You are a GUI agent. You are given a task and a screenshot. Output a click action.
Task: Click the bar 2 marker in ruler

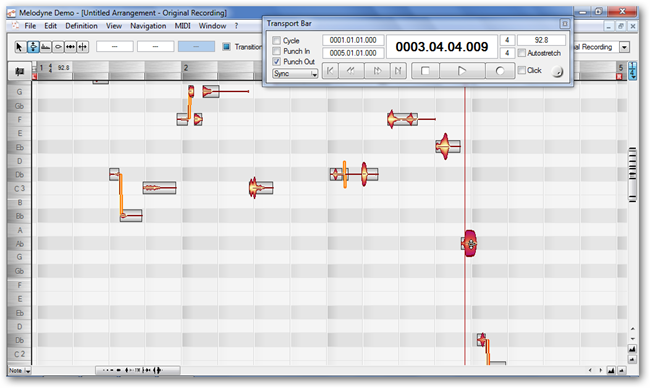[186, 68]
